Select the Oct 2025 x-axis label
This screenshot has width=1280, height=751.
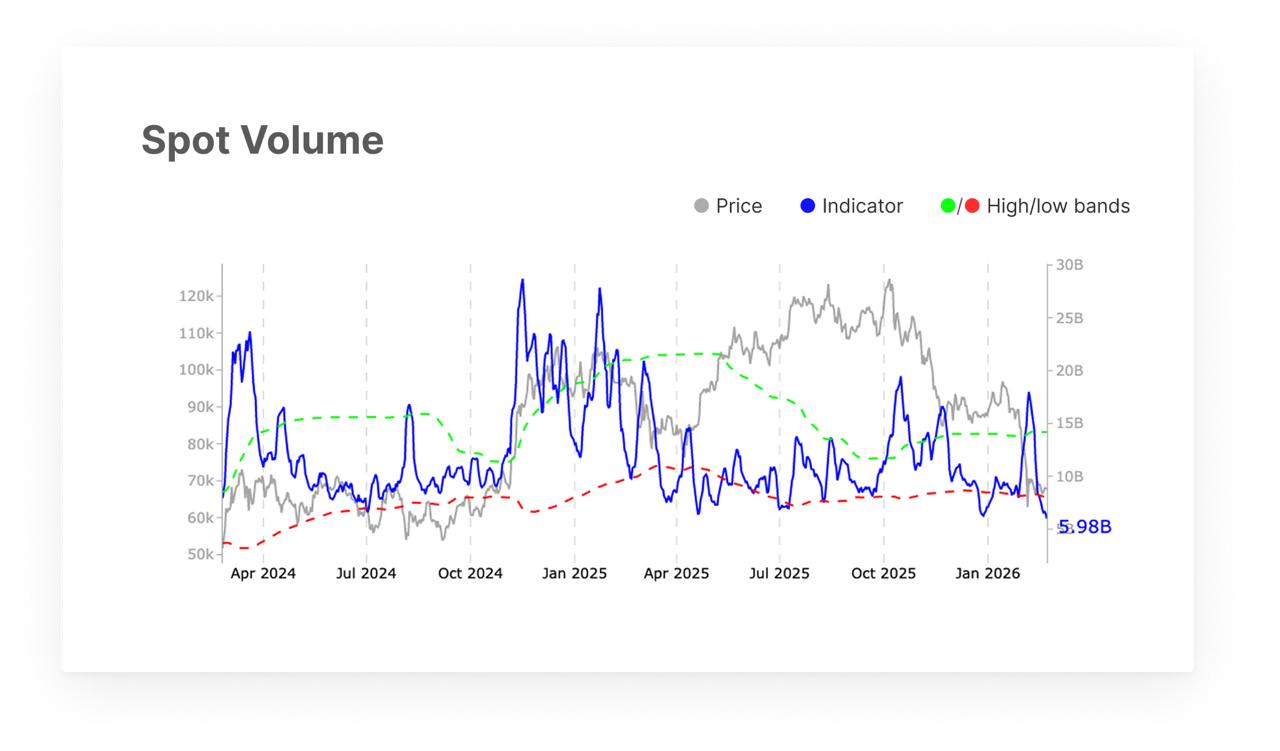click(x=883, y=574)
